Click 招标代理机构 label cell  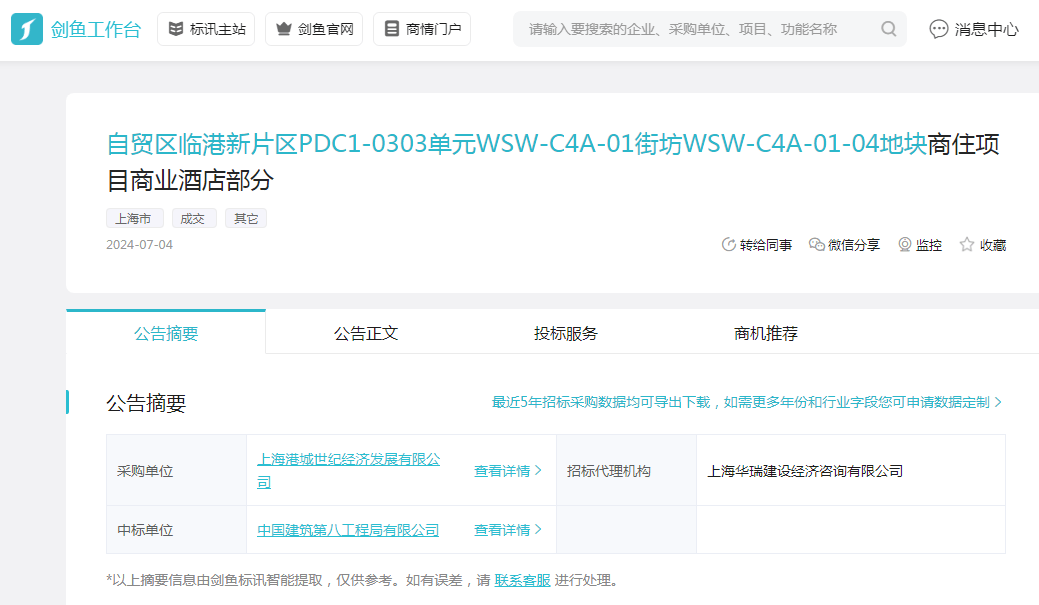[626, 471]
